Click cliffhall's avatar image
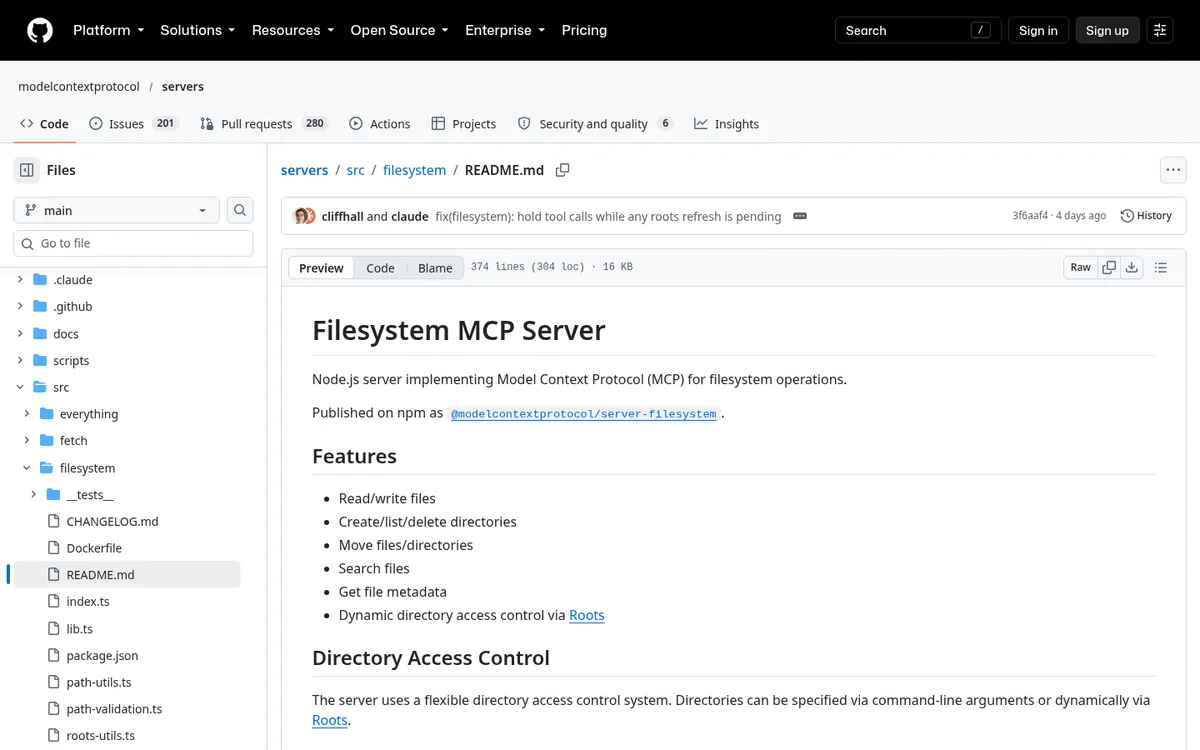1200x750 pixels. tap(301, 216)
